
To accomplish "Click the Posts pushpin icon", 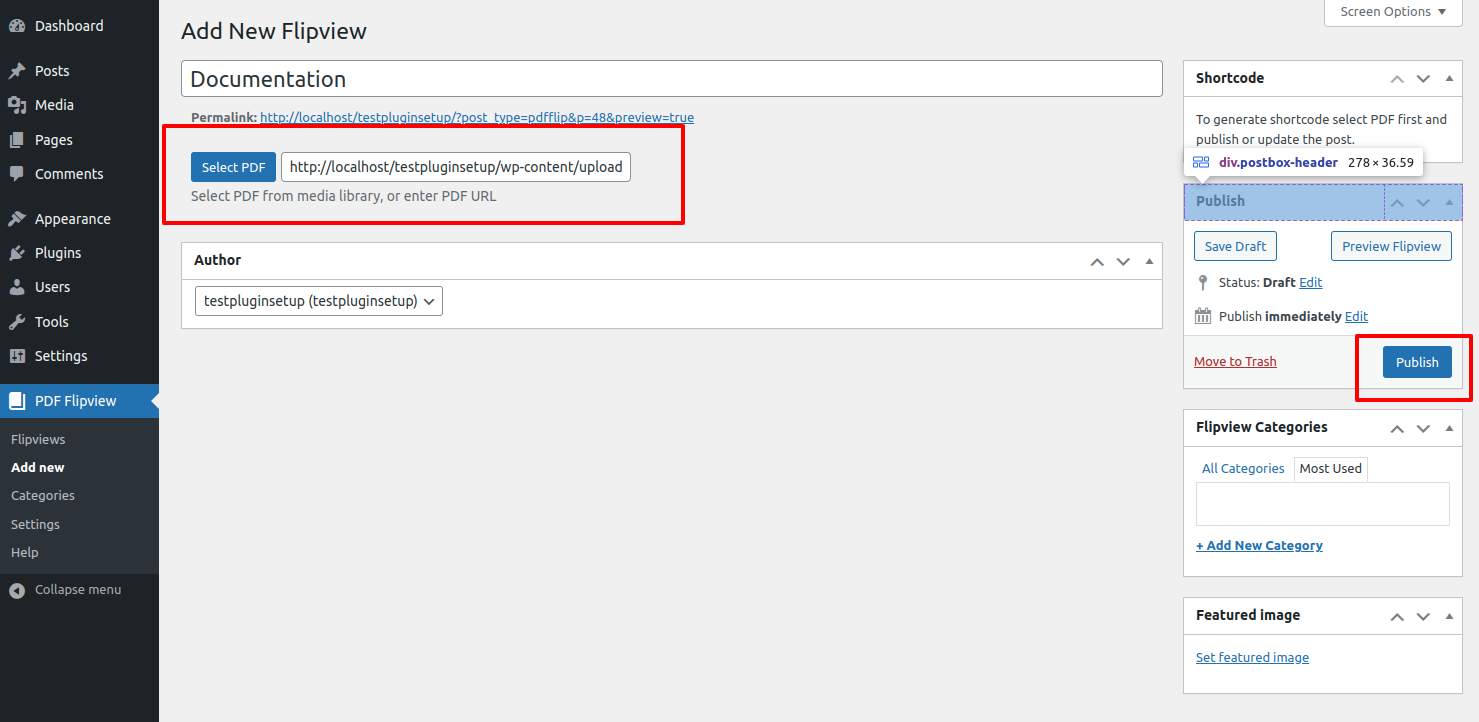I will point(17,71).
